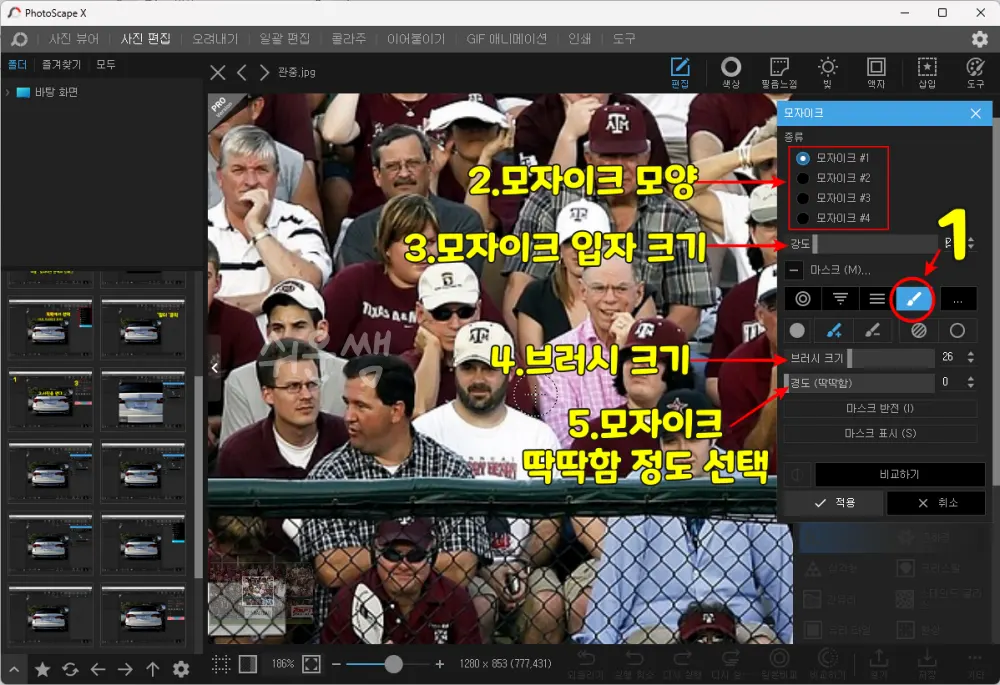This screenshot has width=1000, height=685.
Task: Increase 브러시 크기 with the up stepper
Action: 971,352
